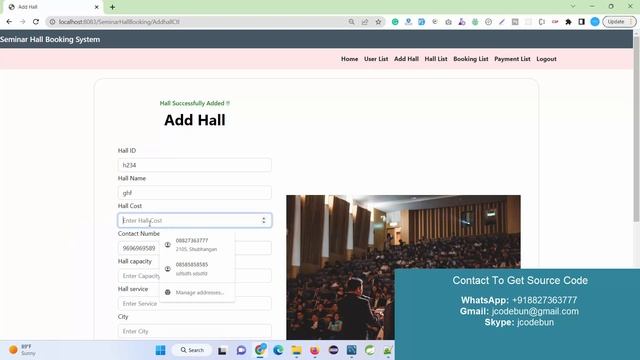Open the Windows Start menu

(160, 350)
